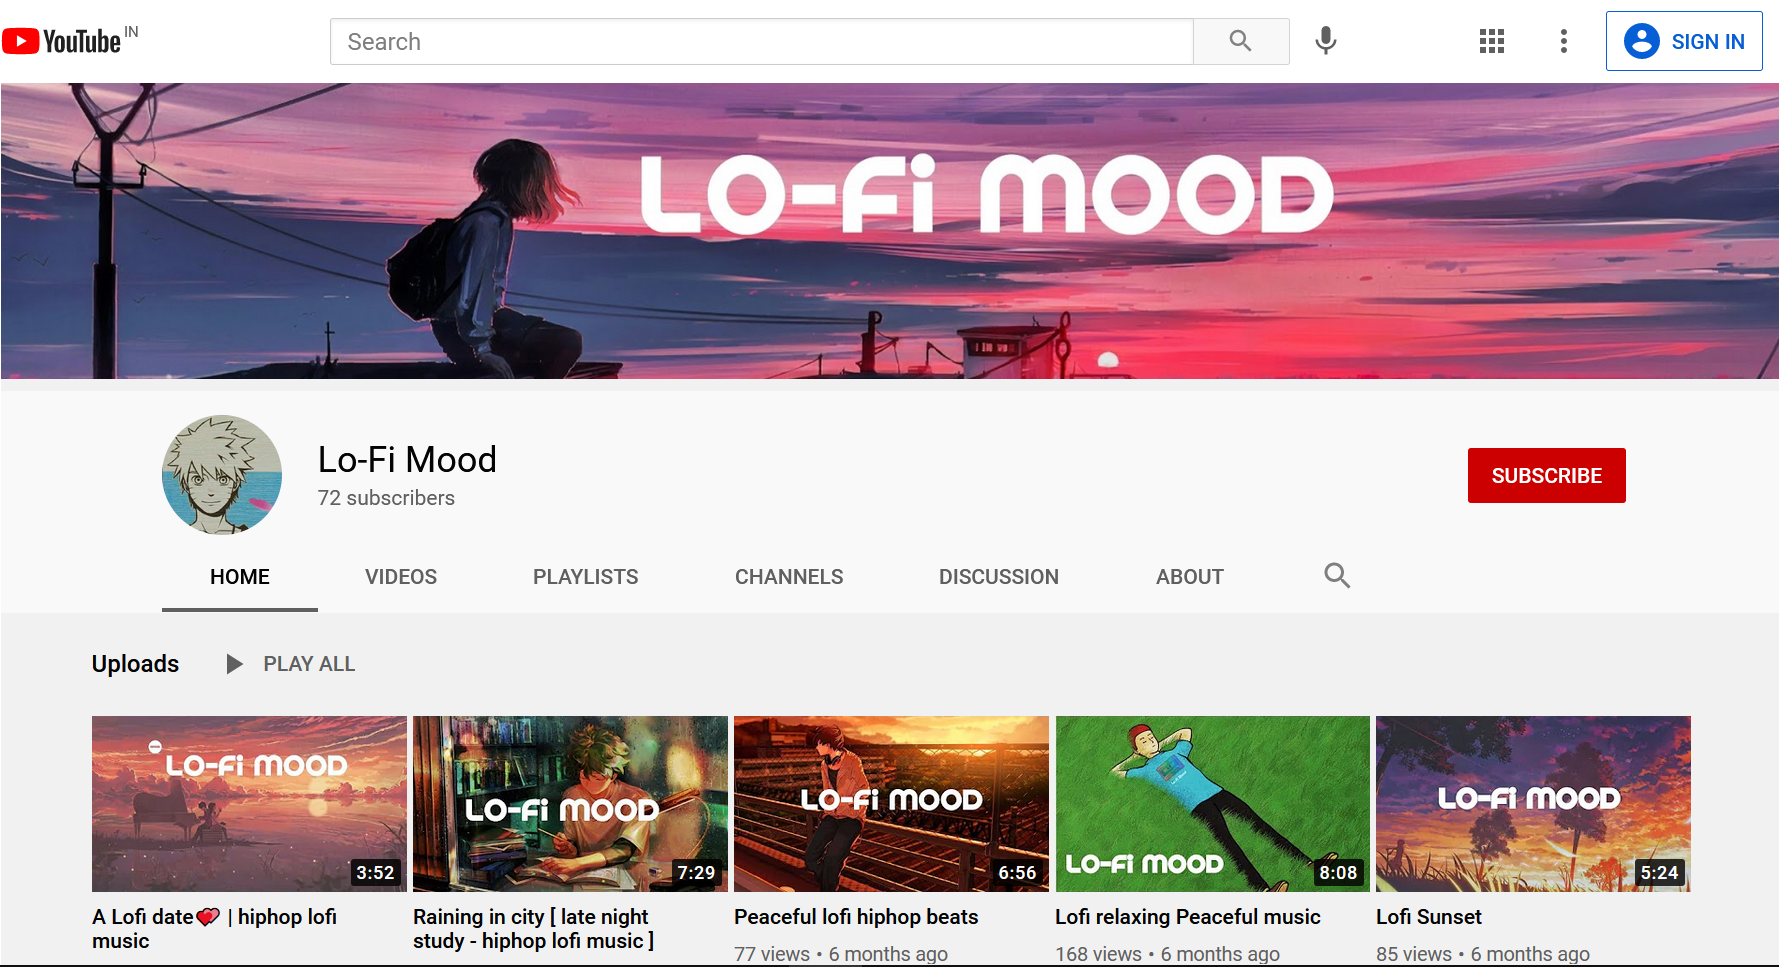Click the Play All triangle icon

click(x=234, y=664)
